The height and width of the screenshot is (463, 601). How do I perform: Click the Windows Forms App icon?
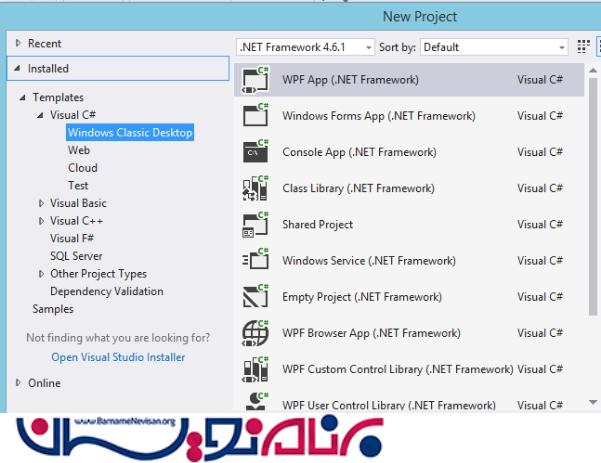click(256, 116)
